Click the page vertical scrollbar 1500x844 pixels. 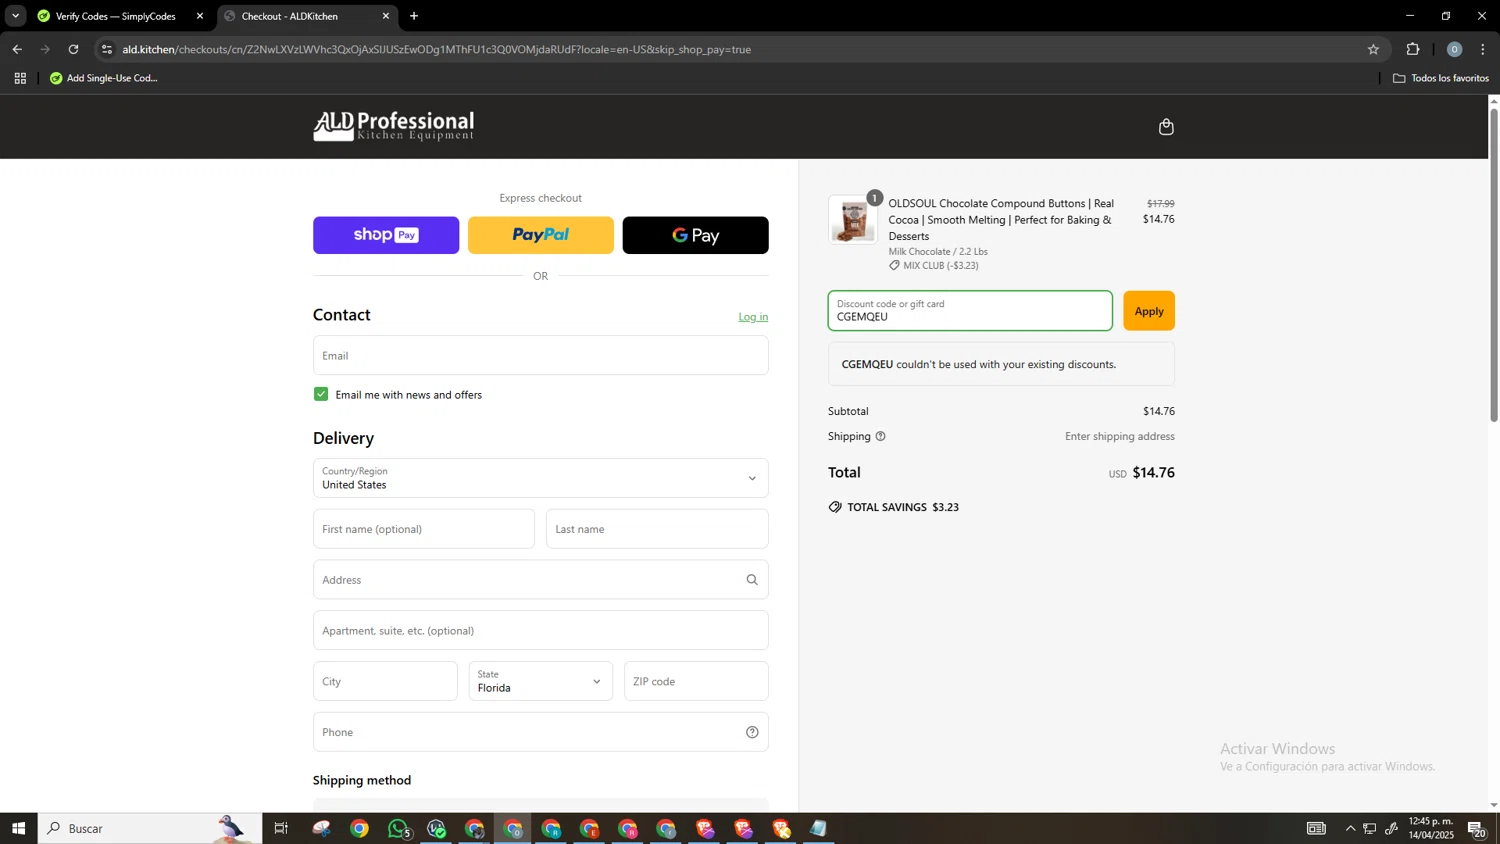click(1494, 265)
